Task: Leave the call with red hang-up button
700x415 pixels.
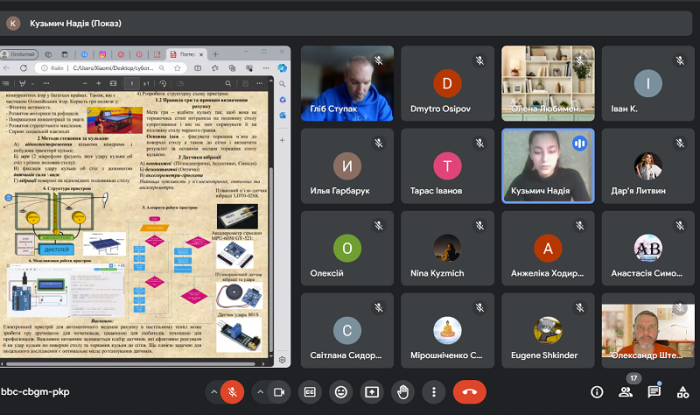Action: 470,392
